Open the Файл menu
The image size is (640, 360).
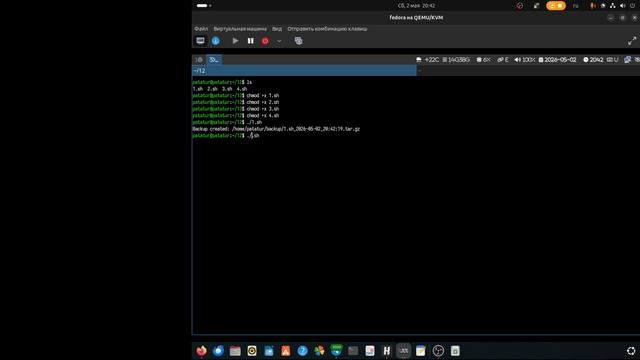[x=201, y=29]
